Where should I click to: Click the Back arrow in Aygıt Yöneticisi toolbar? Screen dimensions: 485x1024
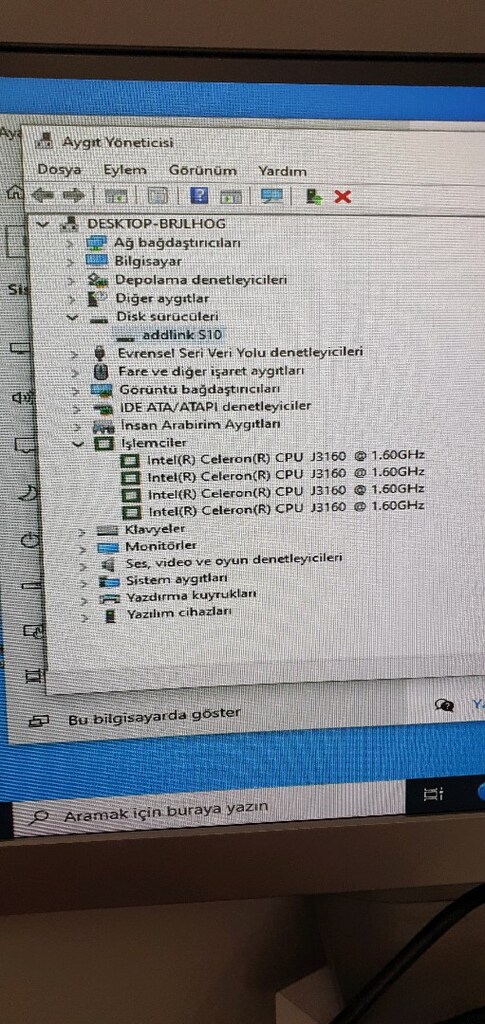(x=43, y=195)
